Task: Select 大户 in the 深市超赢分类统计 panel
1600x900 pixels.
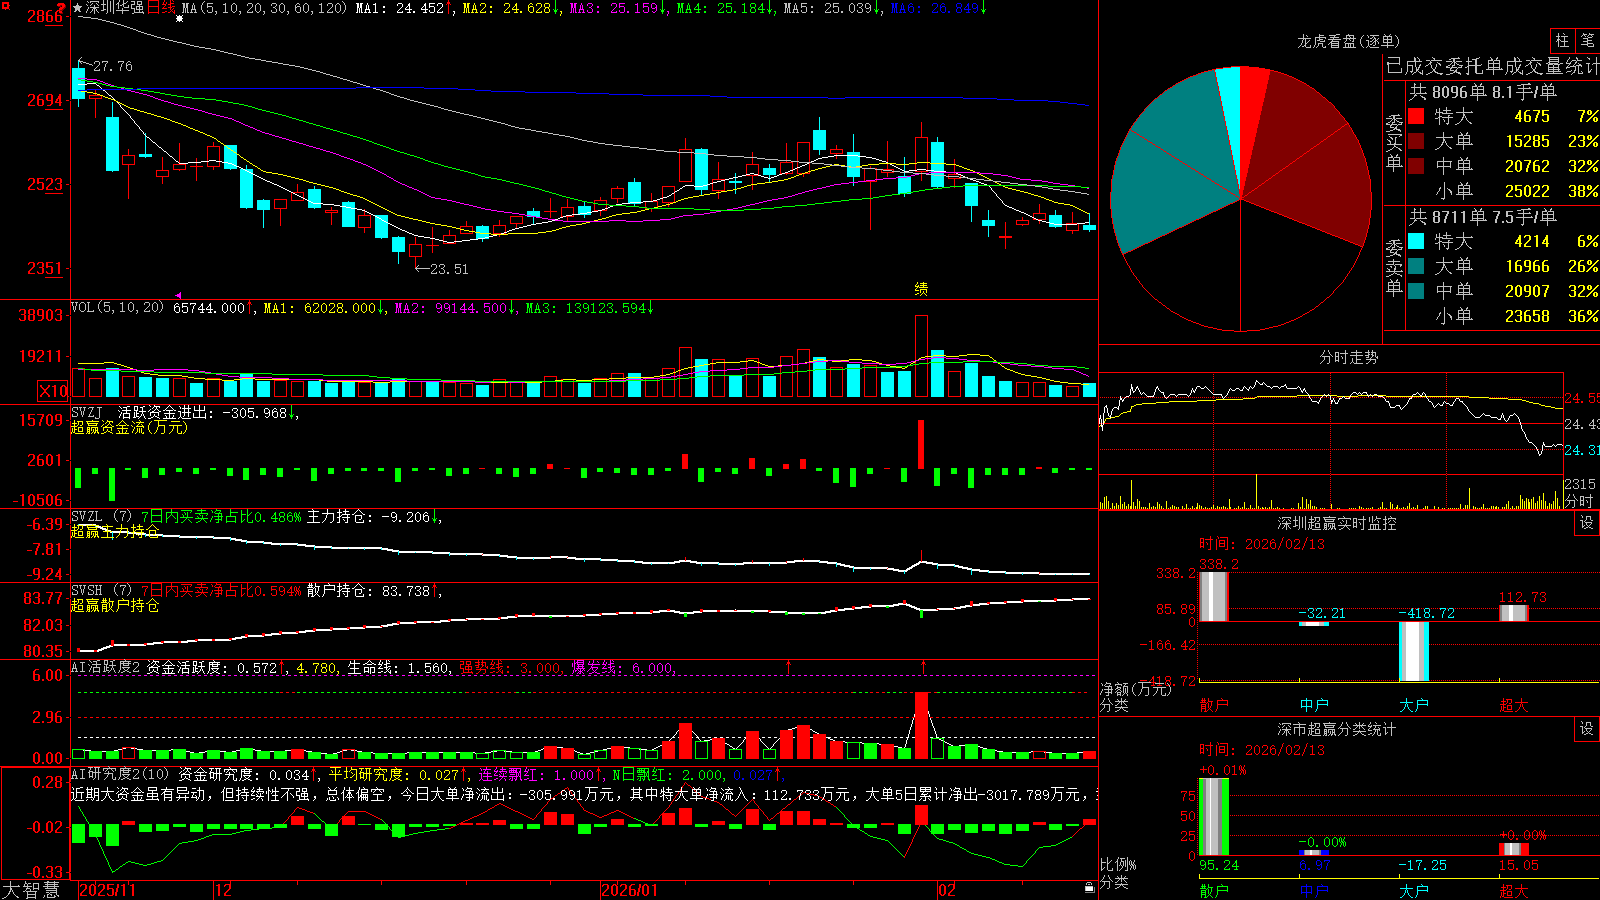Action: 1414,890
